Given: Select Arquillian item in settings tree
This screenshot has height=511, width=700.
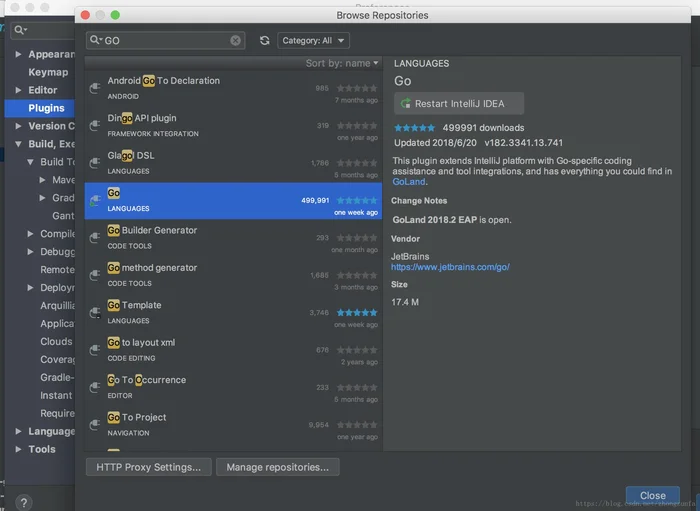Looking at the screenshot, I should (57, 306).
